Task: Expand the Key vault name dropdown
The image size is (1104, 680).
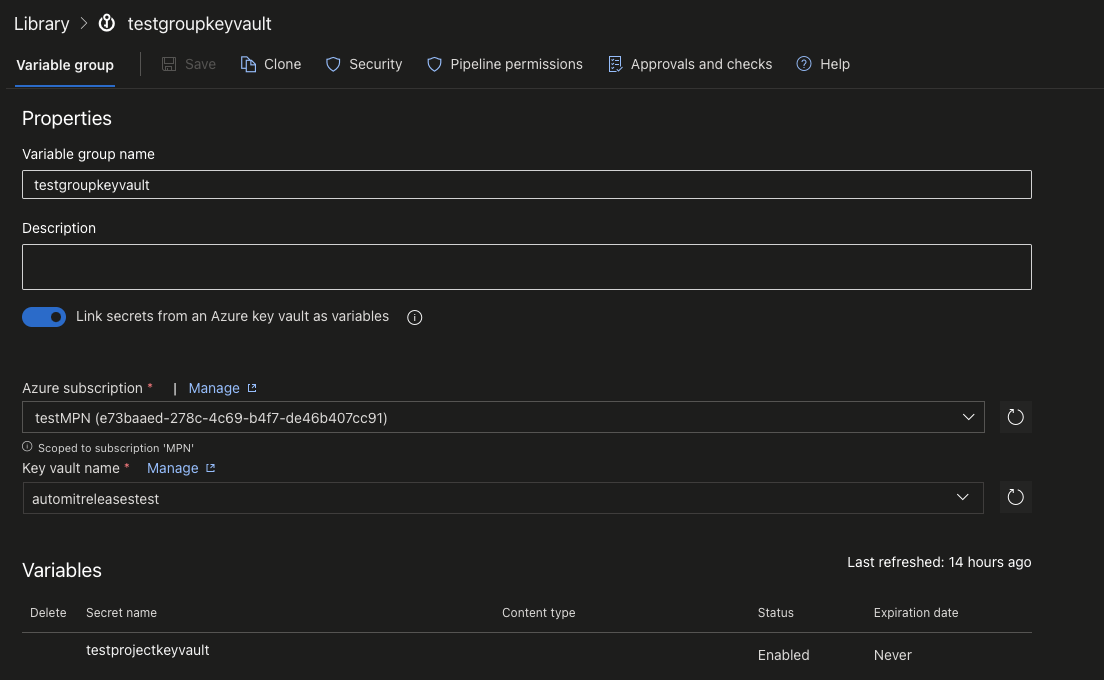Action: [962, 497]
